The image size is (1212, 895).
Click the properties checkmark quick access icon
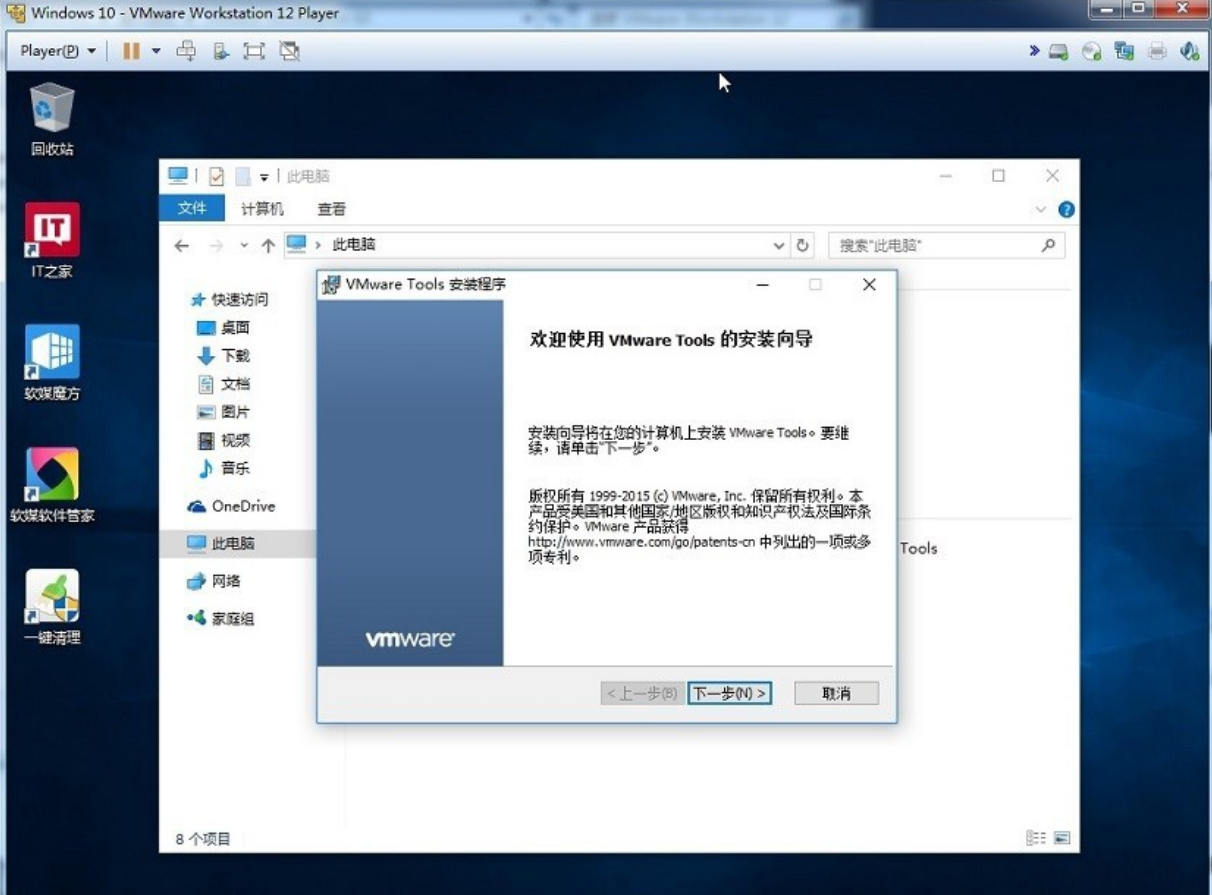click(217, 176)
